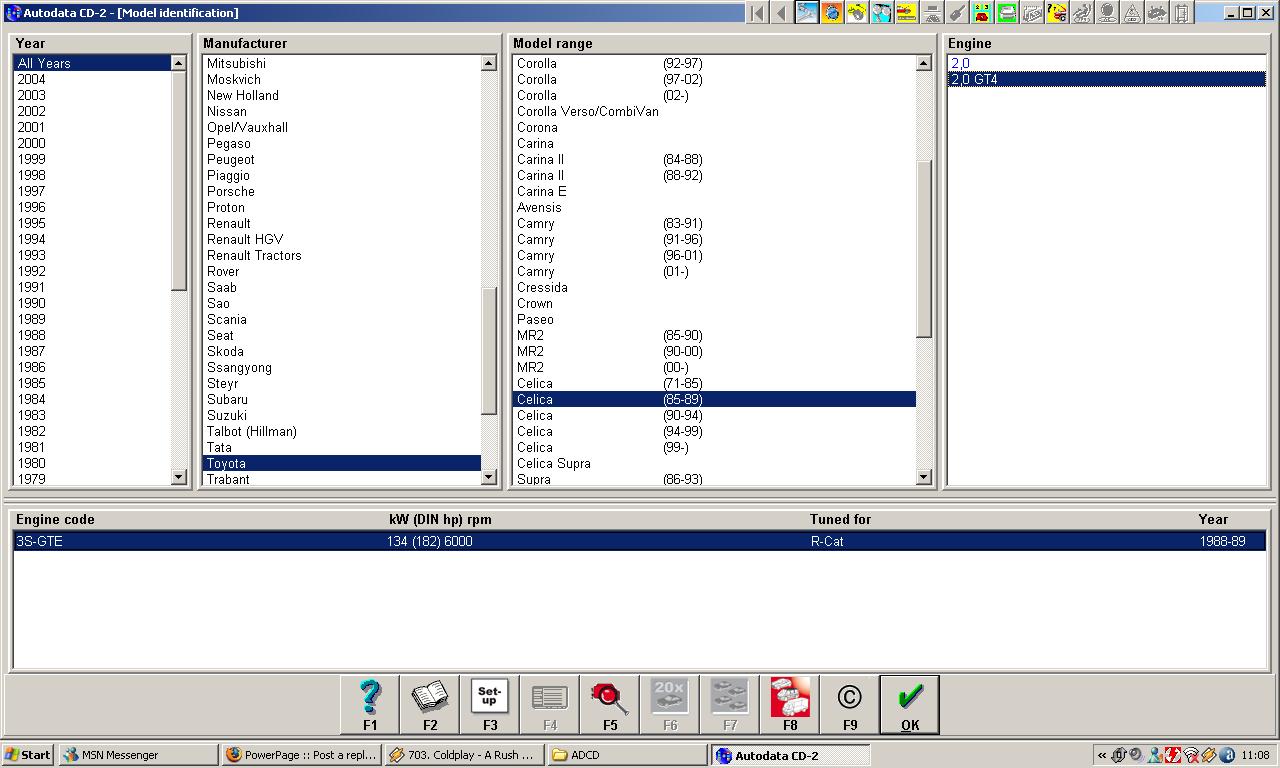The width and height of the screenshot is (1280, 768).
Task: Open the Start menu
Action: 28,755
